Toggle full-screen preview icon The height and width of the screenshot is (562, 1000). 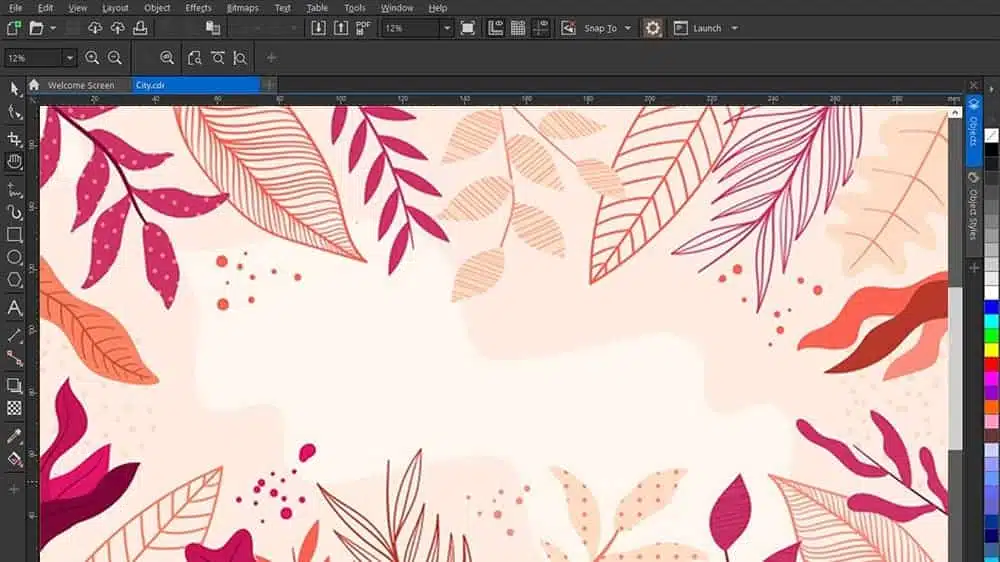tap(468, 28)
